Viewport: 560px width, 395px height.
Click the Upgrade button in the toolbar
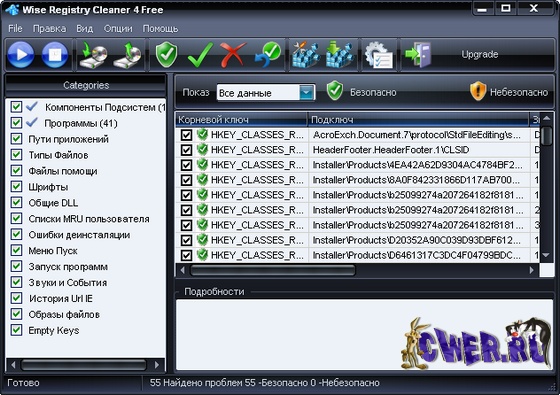coord(480,54)
